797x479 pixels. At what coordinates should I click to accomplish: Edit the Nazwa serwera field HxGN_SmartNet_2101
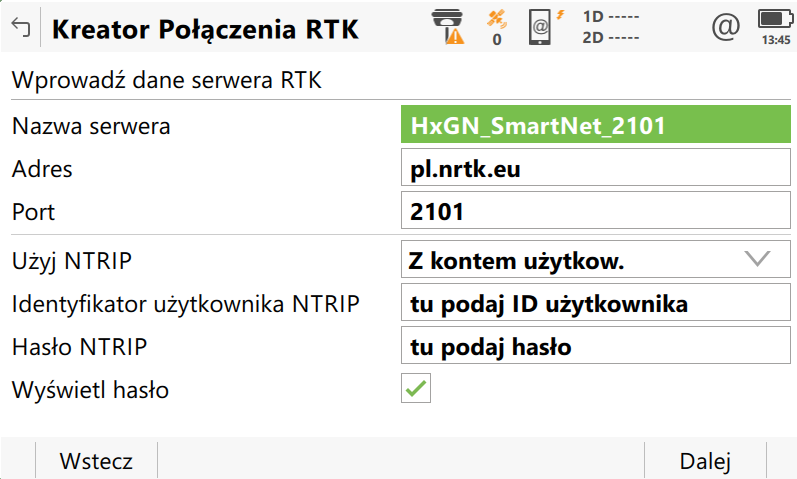(x=596, y=125)
